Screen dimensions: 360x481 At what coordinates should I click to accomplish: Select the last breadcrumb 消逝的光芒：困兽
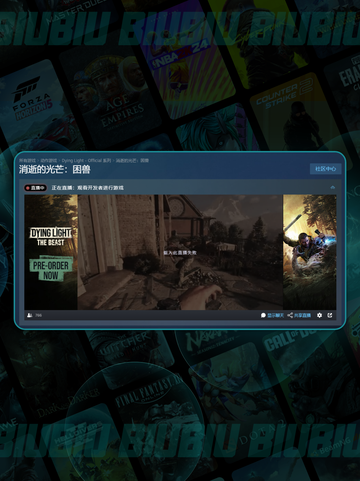pos(132,160)
